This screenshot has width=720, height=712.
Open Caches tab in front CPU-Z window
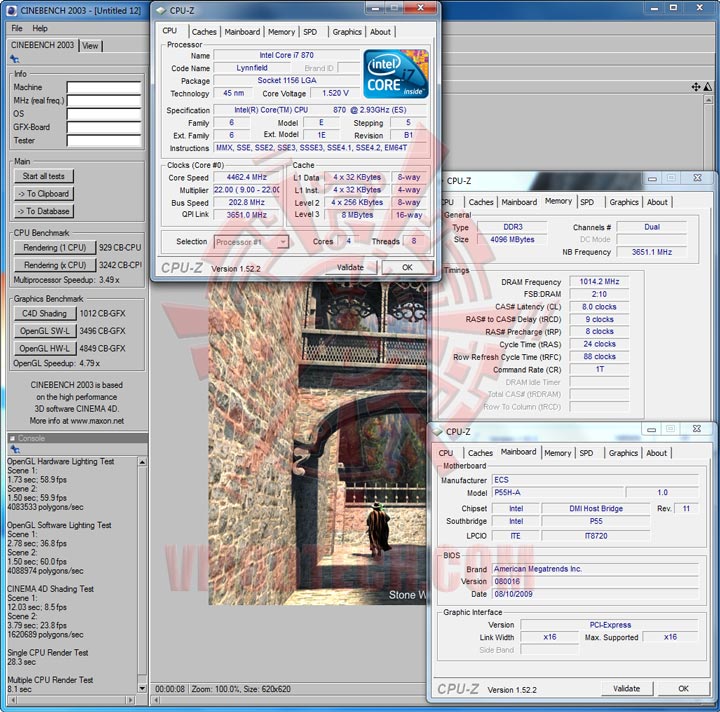pyautogui.click(x=204, y=32)
